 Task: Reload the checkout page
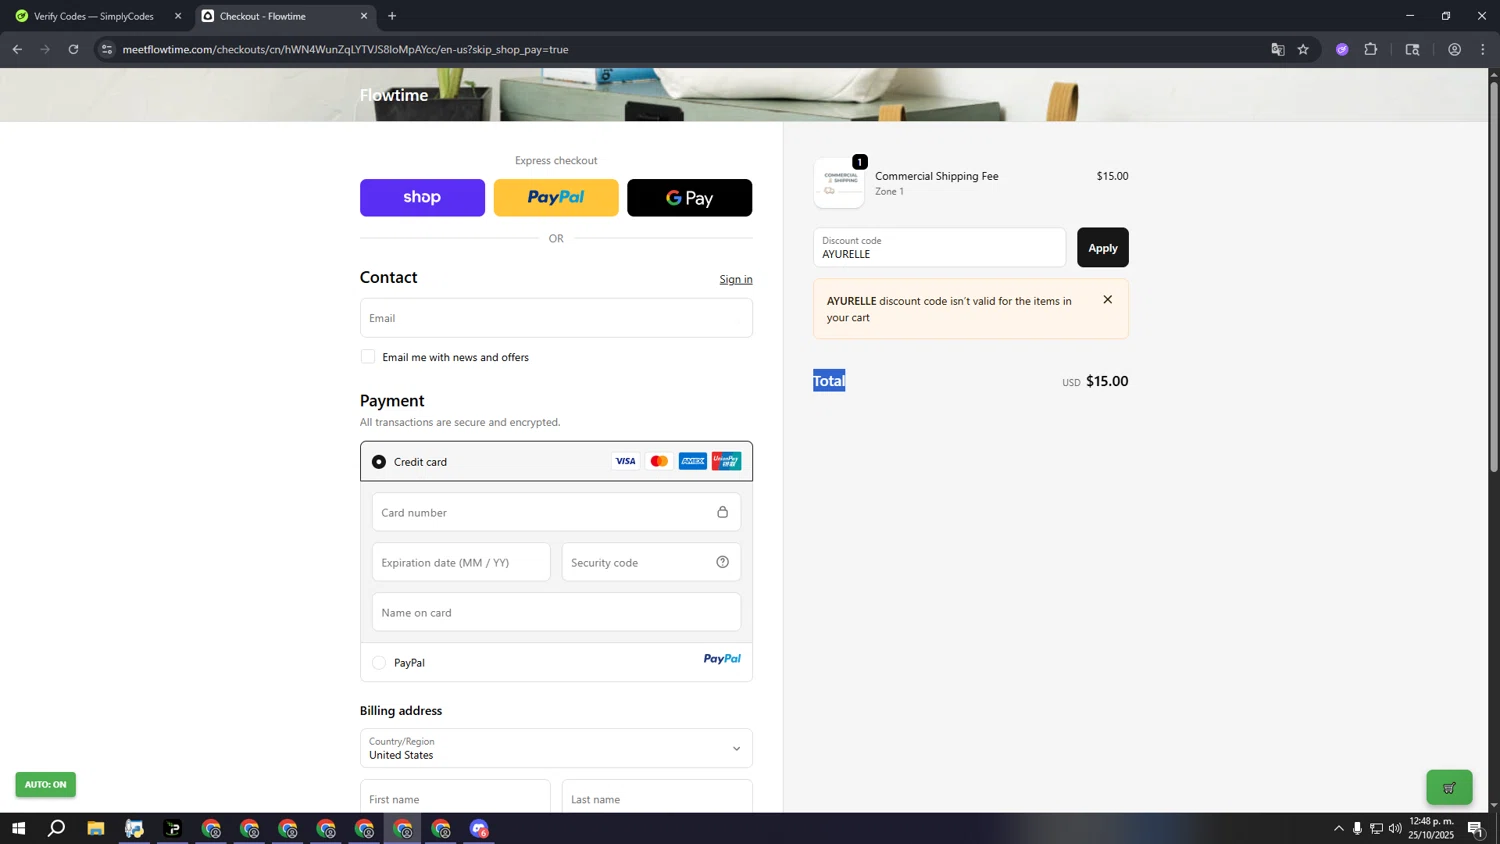[x=73, y=49]
